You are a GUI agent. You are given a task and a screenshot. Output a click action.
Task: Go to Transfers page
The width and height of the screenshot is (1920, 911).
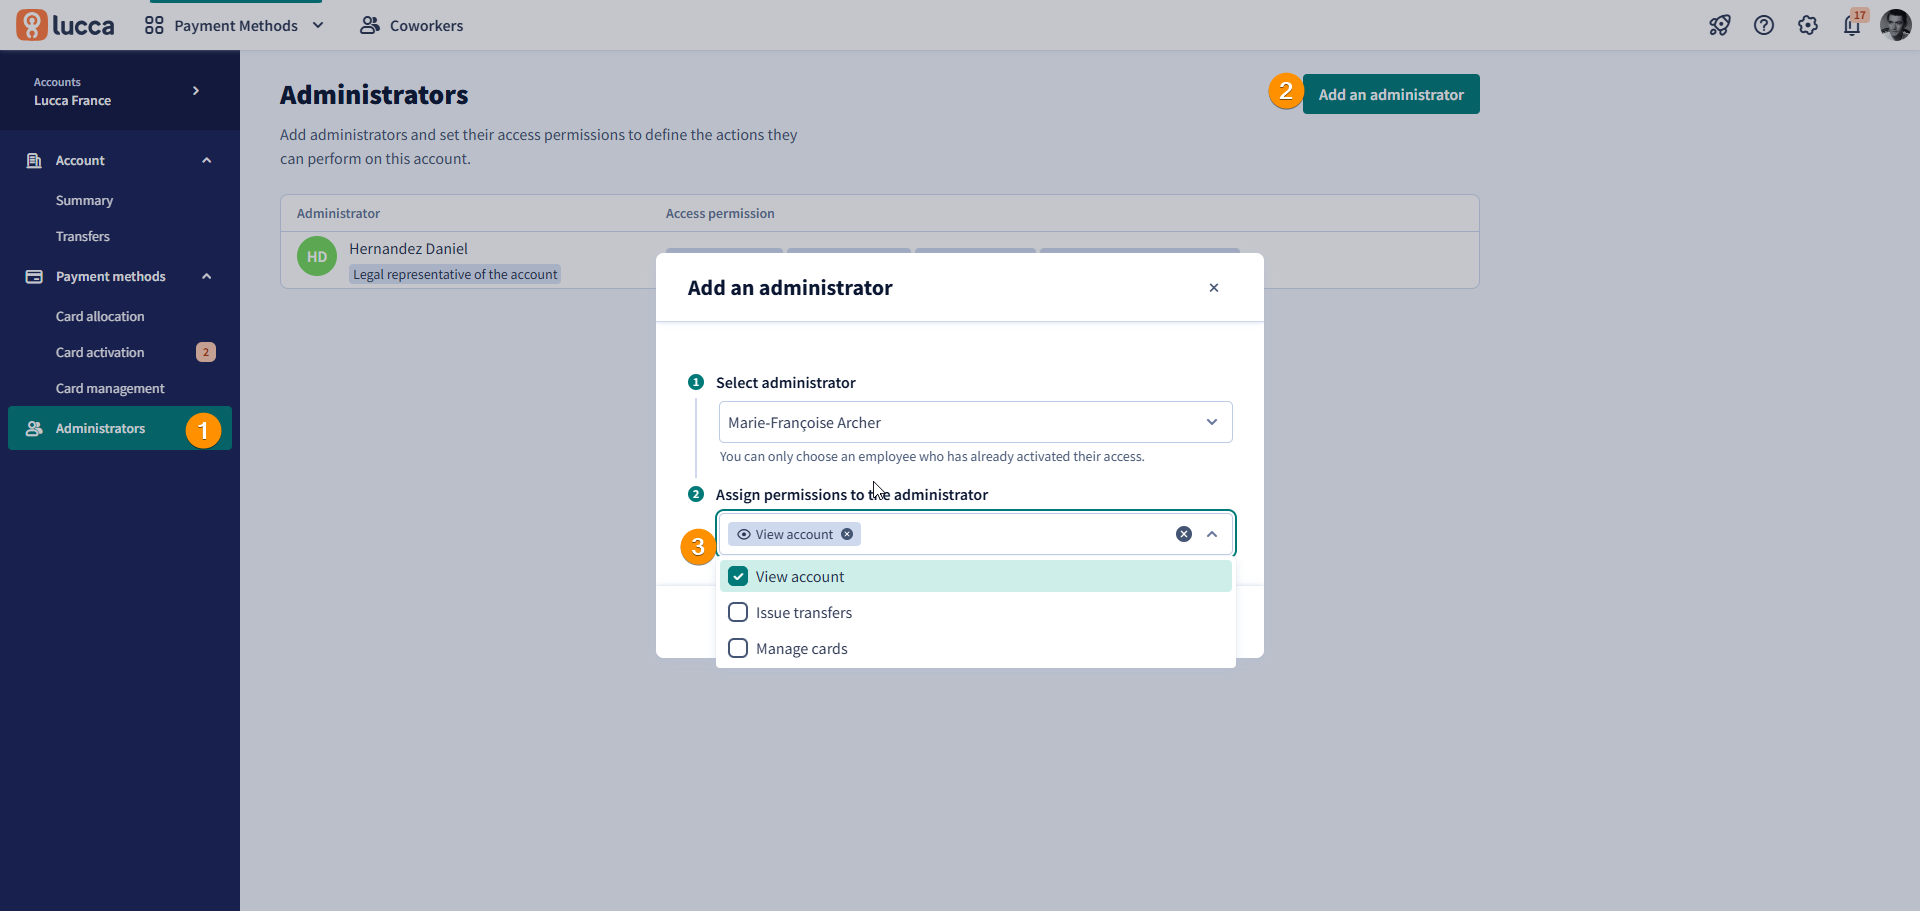coord(83,236)
